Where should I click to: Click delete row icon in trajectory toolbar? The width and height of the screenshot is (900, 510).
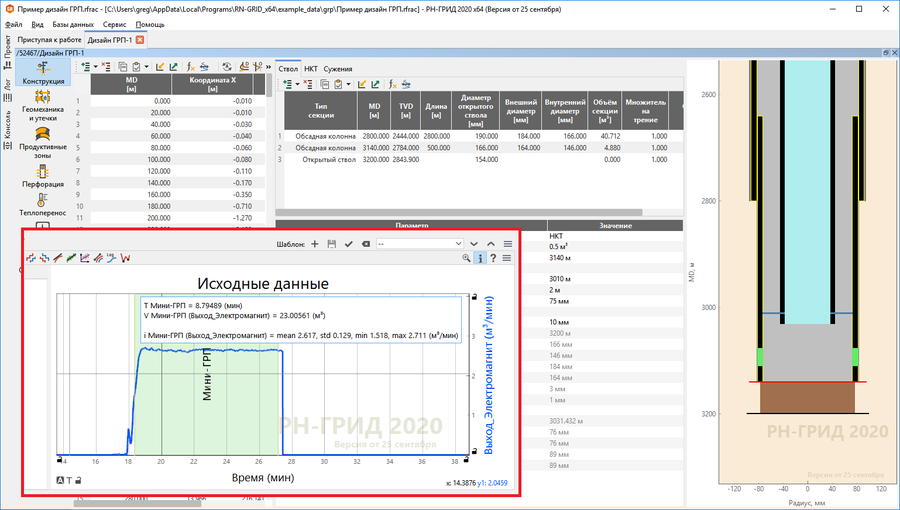pos(106,67)
